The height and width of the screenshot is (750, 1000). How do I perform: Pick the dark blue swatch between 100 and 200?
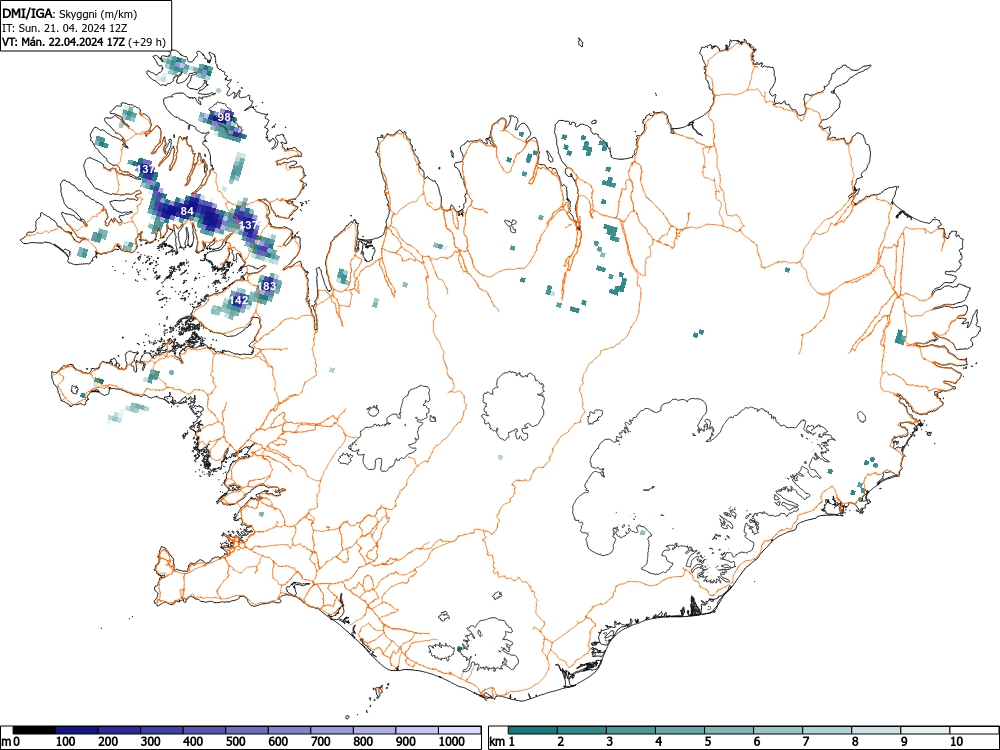point(77,730)
